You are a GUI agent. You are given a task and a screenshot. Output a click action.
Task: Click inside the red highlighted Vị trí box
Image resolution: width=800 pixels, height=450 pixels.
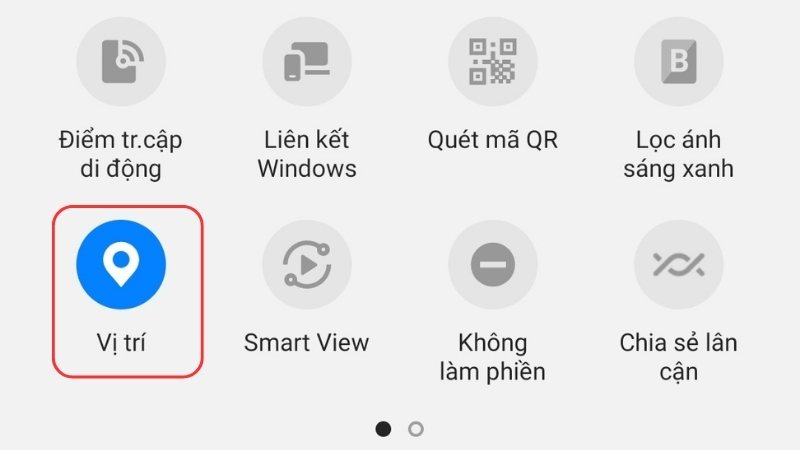point(128,292)
